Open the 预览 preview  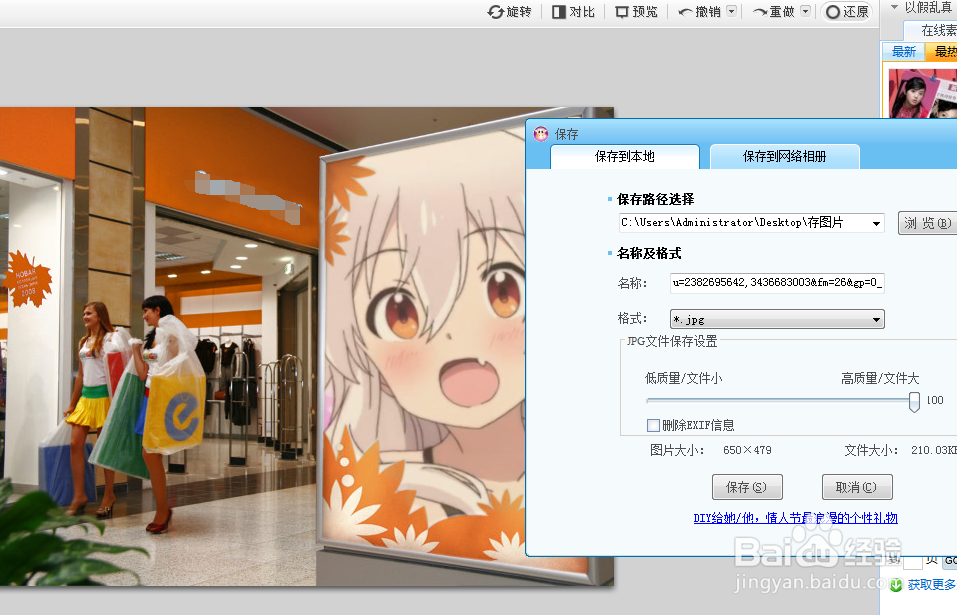click(x=636, y=12)
